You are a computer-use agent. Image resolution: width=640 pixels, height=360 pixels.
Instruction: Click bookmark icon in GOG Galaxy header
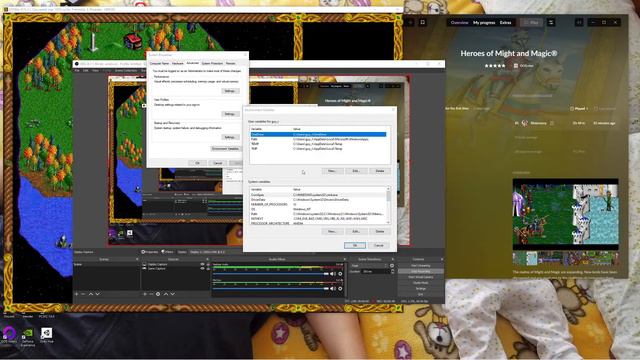[423, 22]
